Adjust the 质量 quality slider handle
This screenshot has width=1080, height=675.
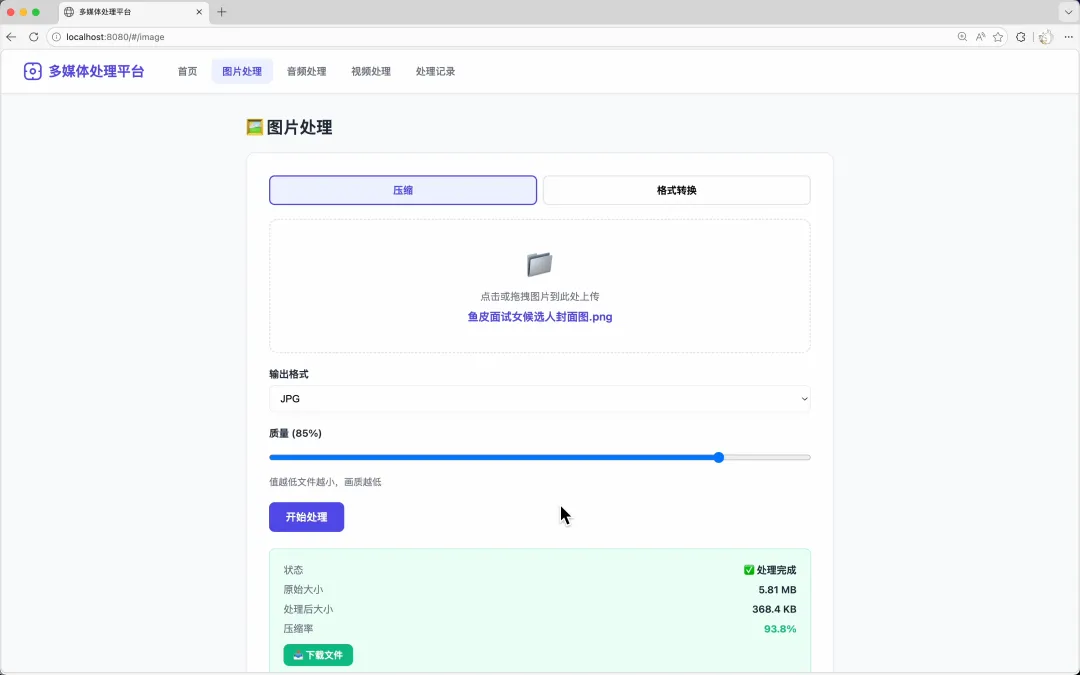[x=718, y=457]
